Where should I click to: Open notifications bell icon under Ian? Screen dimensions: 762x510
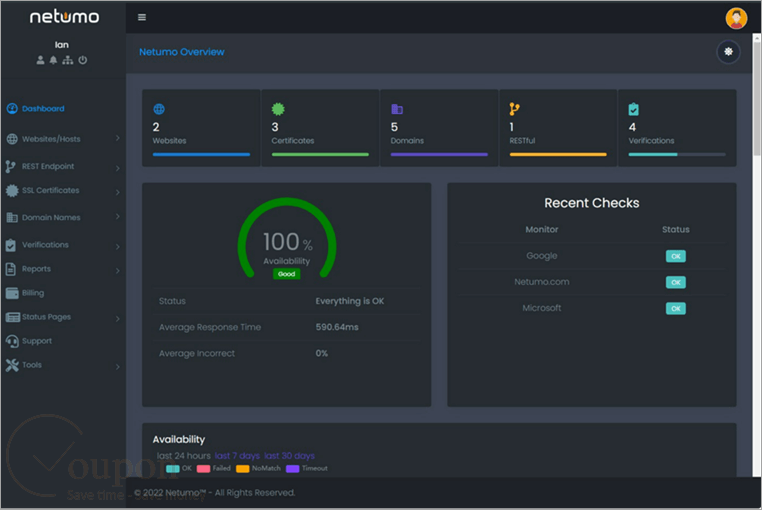point(53,60)
